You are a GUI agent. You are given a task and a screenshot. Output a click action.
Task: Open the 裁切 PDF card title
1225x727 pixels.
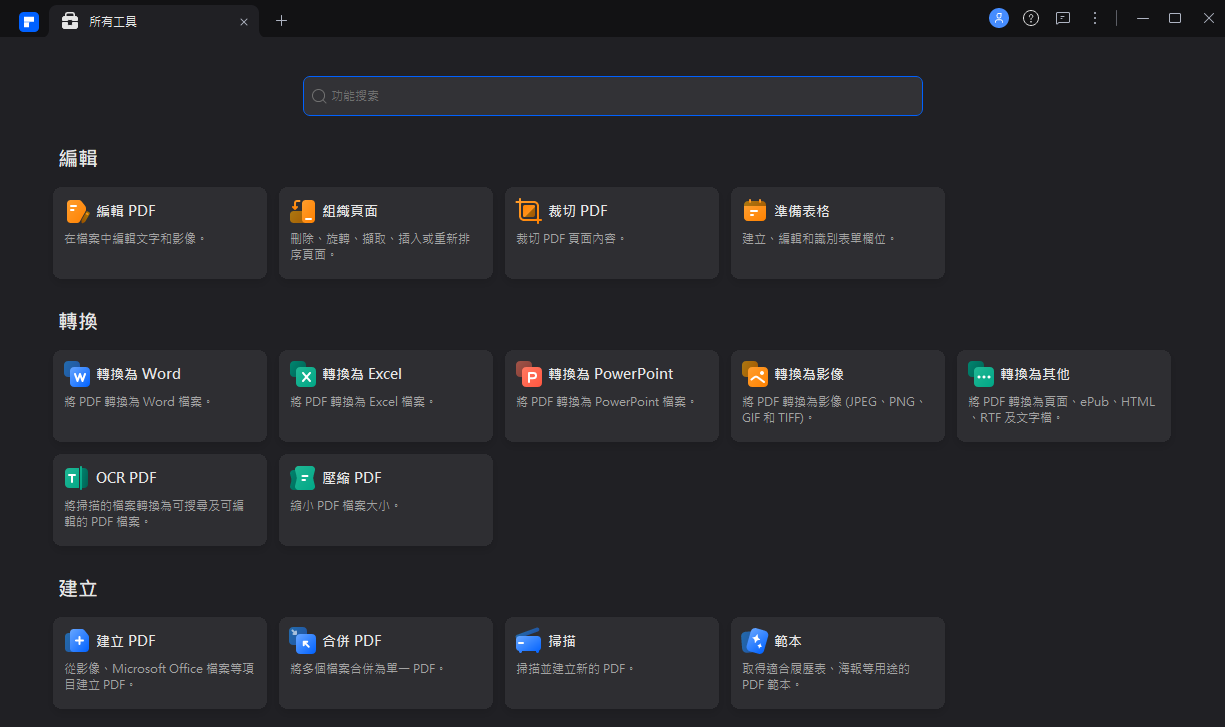pos(578,211)
